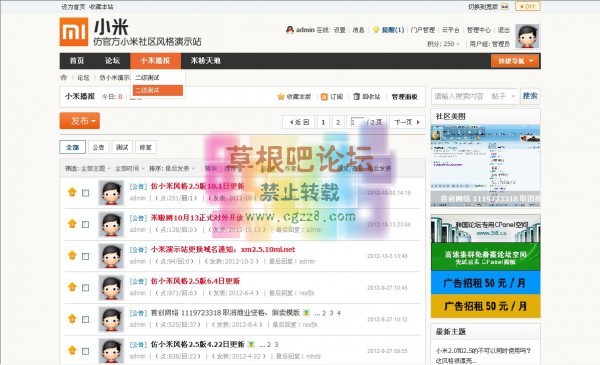Click the 退出 logout link
This screenshot has width=600, height=365.
tap(504, 30)
